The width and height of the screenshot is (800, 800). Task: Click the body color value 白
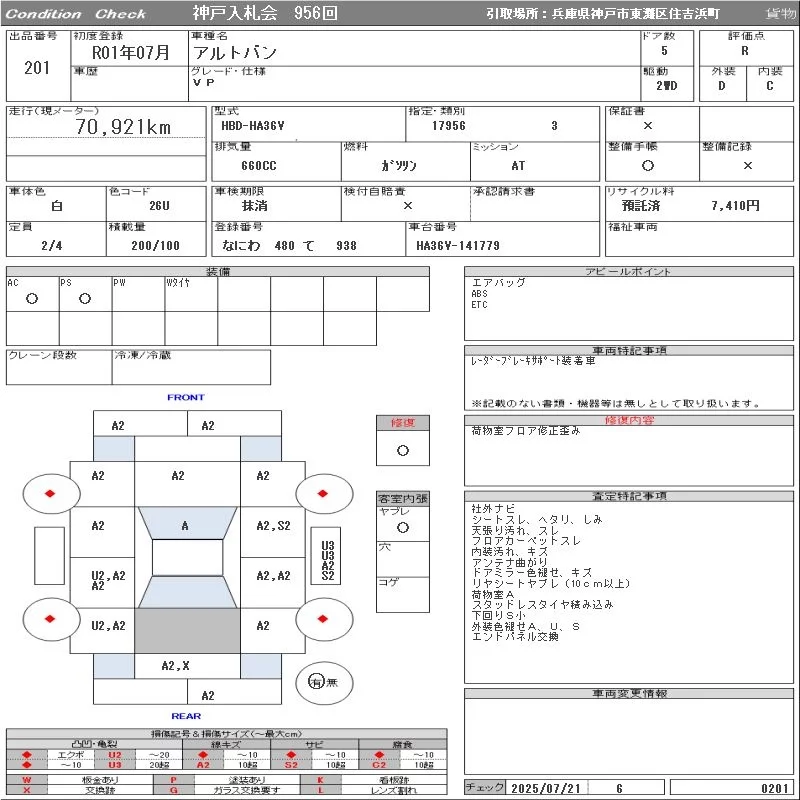coord(57,206)
